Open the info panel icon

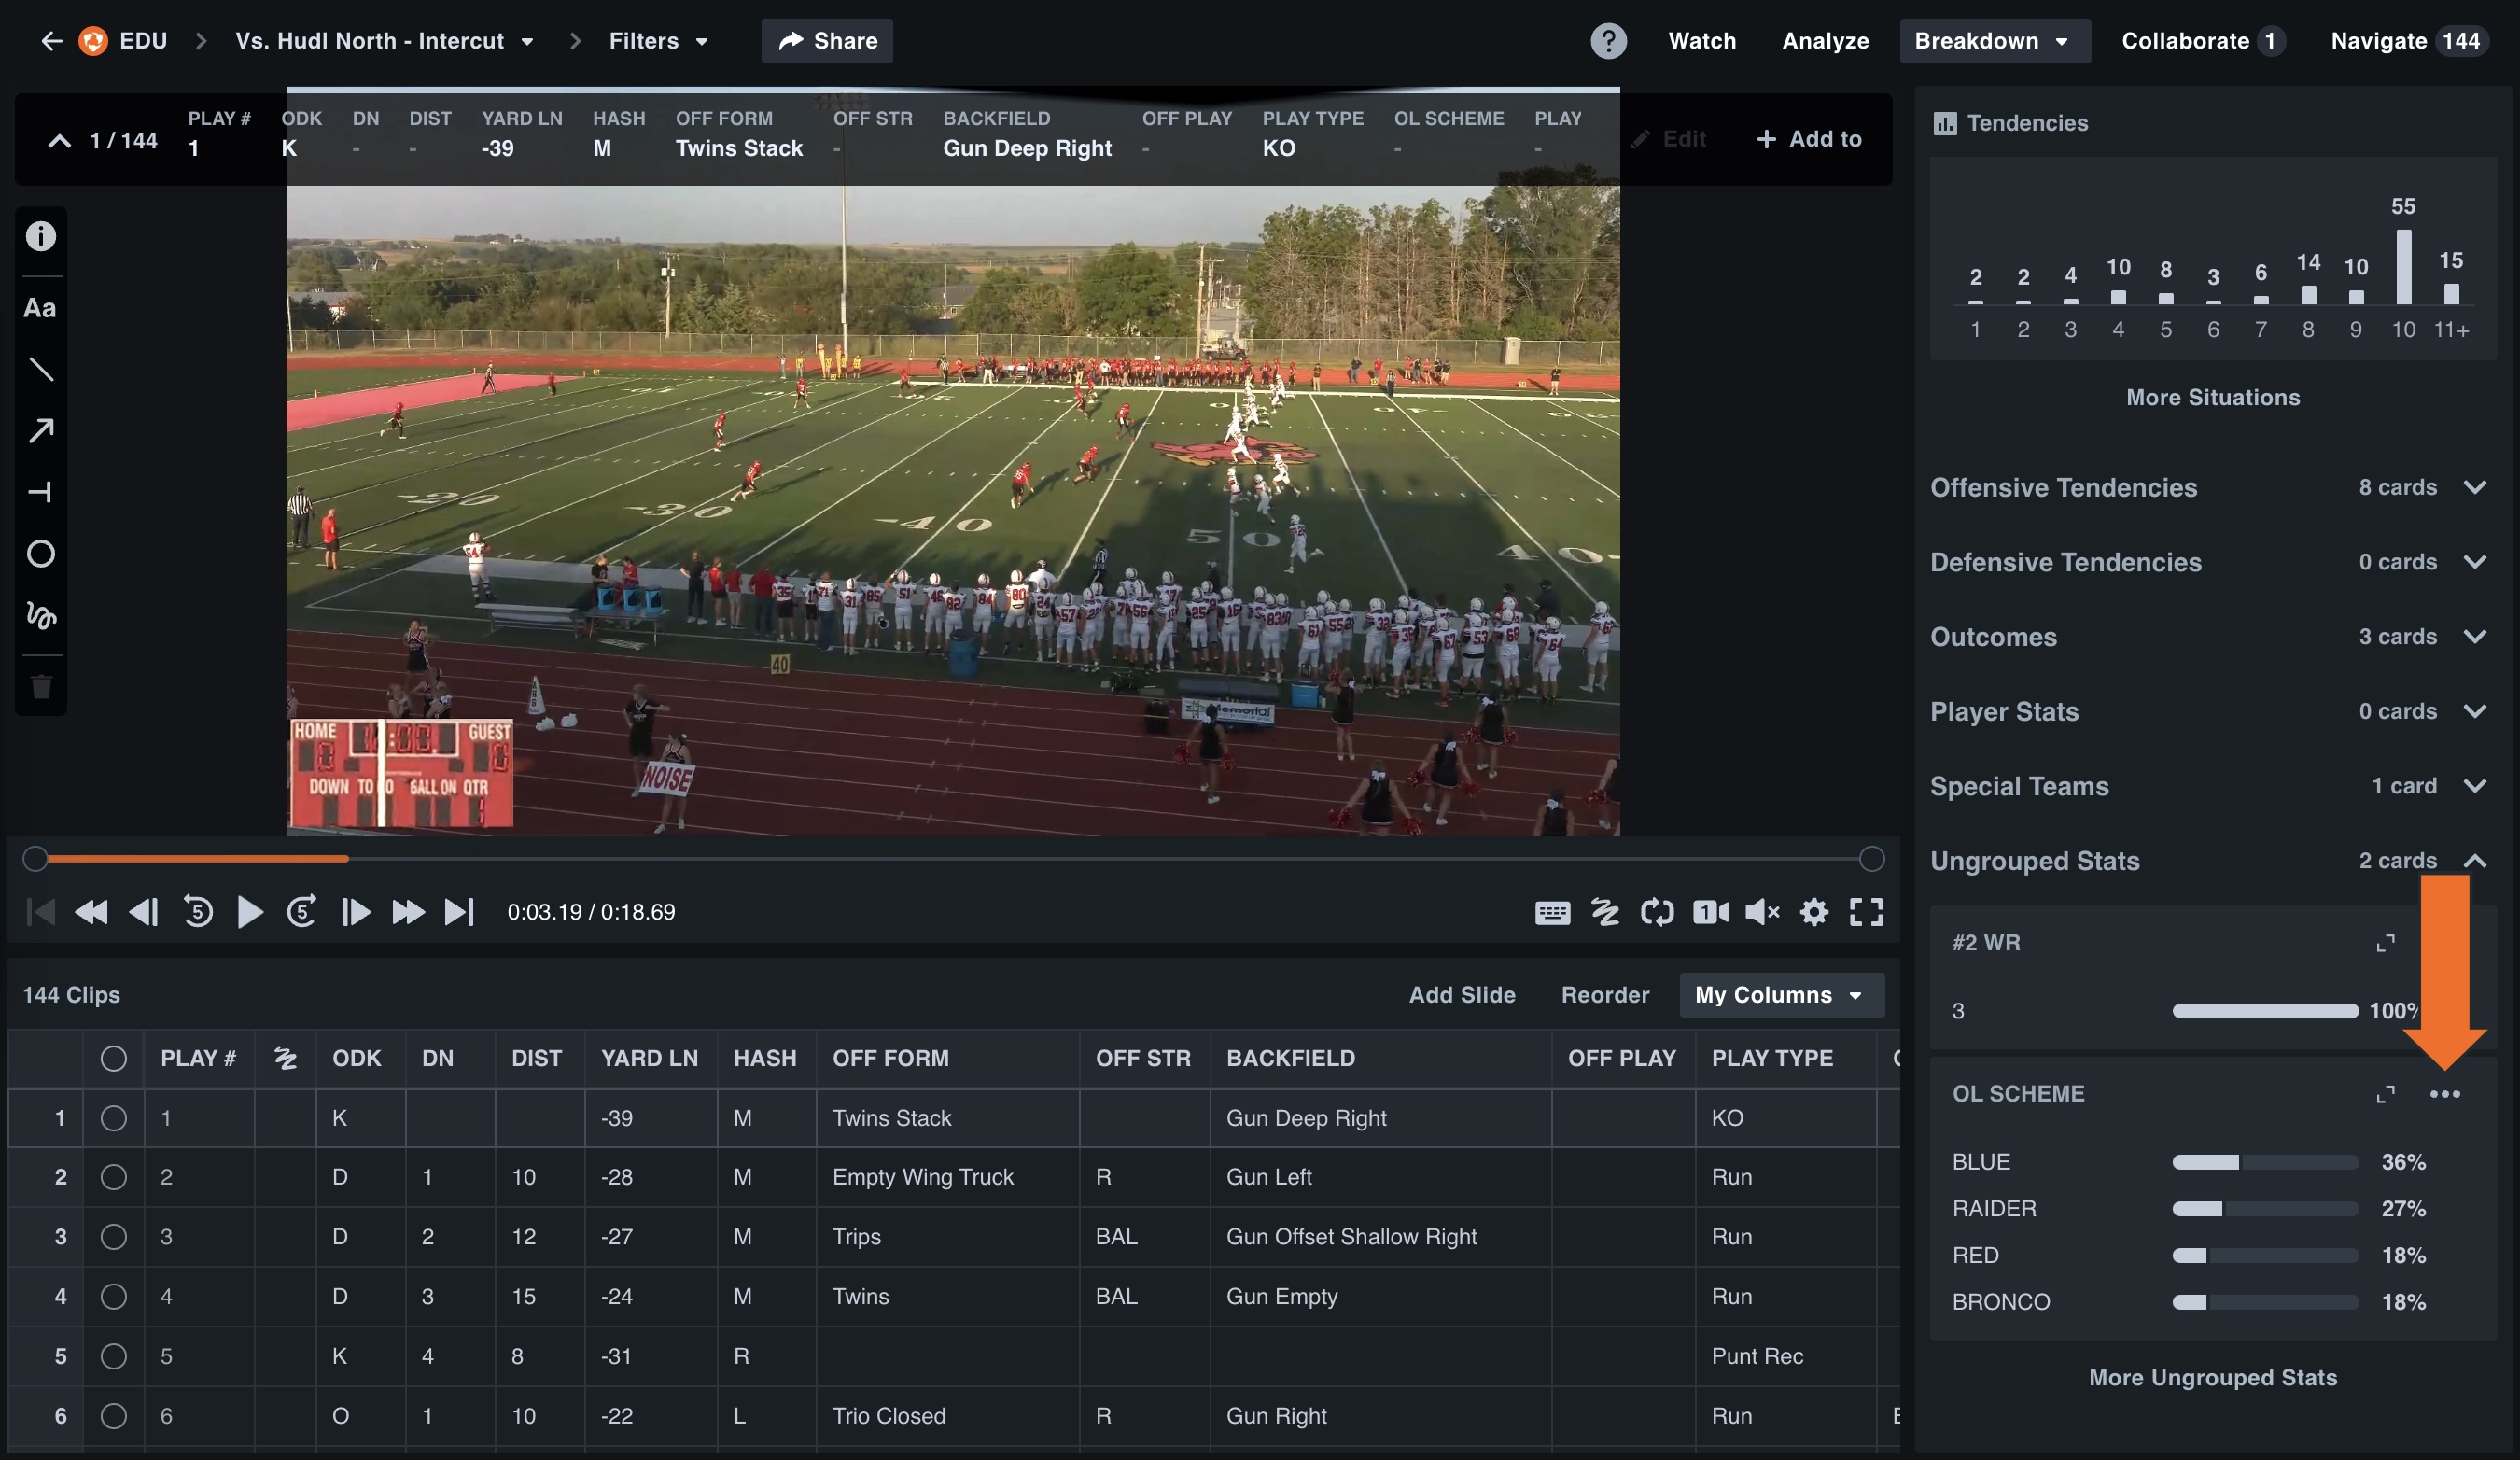coord(40,236)
